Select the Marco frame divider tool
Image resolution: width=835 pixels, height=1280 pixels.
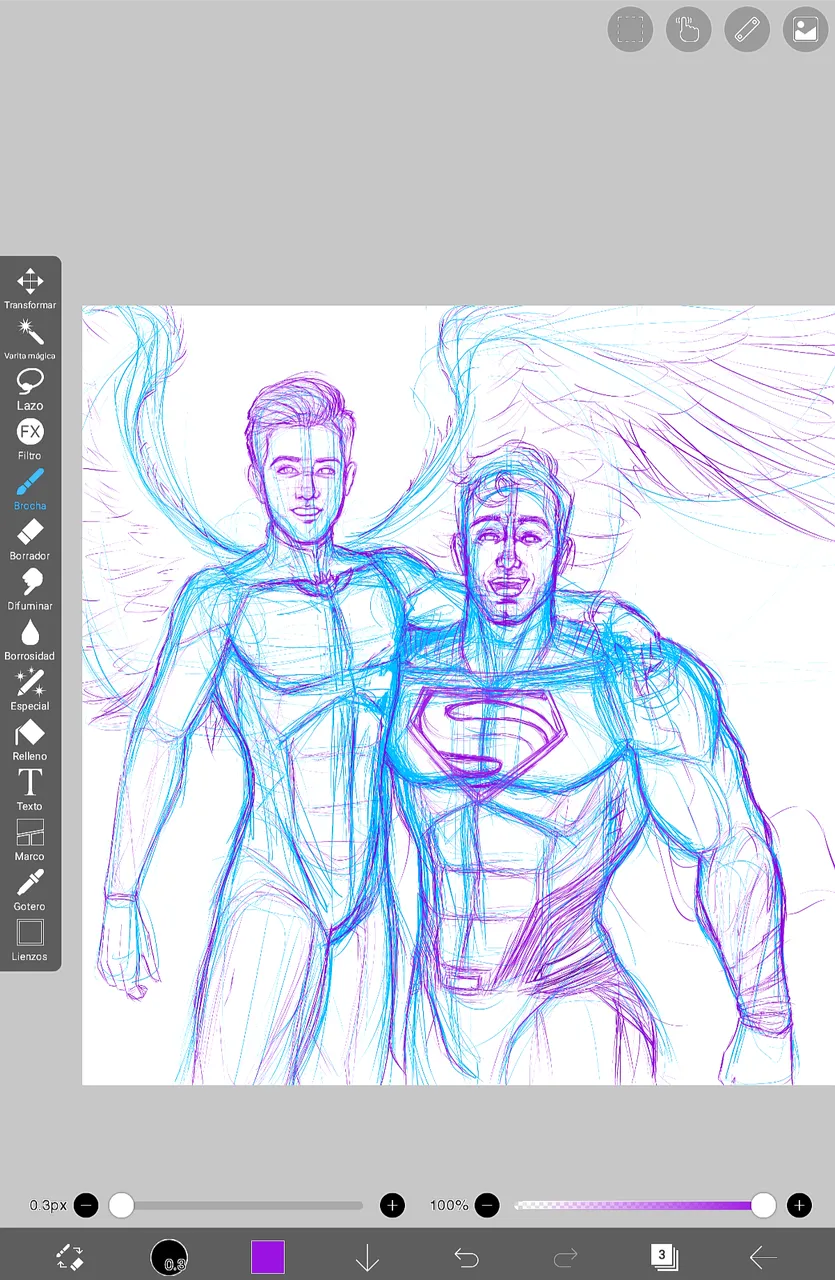tap(30, 838)
